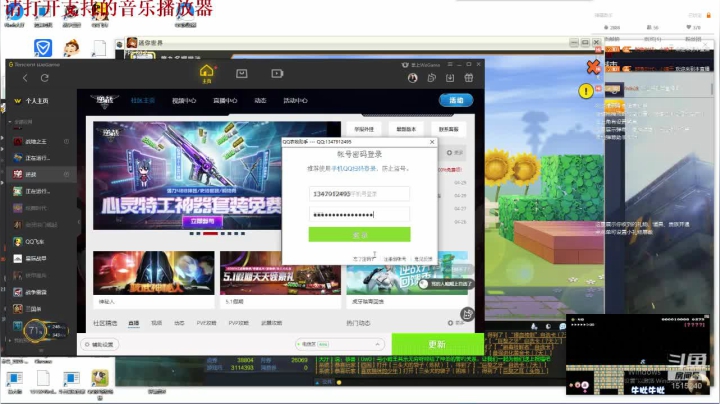
Task: Click the red X icon in game window
Action: point(593,67)
